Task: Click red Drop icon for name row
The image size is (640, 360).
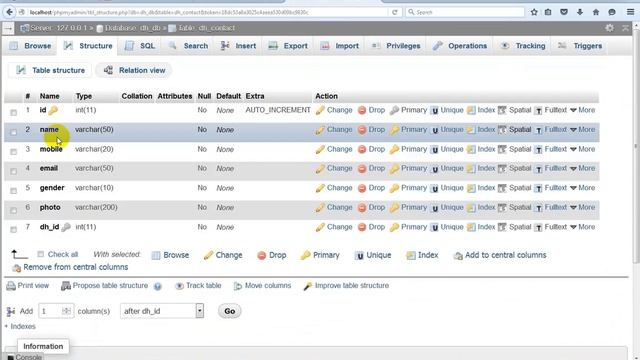Action: [x=362, y=130]
